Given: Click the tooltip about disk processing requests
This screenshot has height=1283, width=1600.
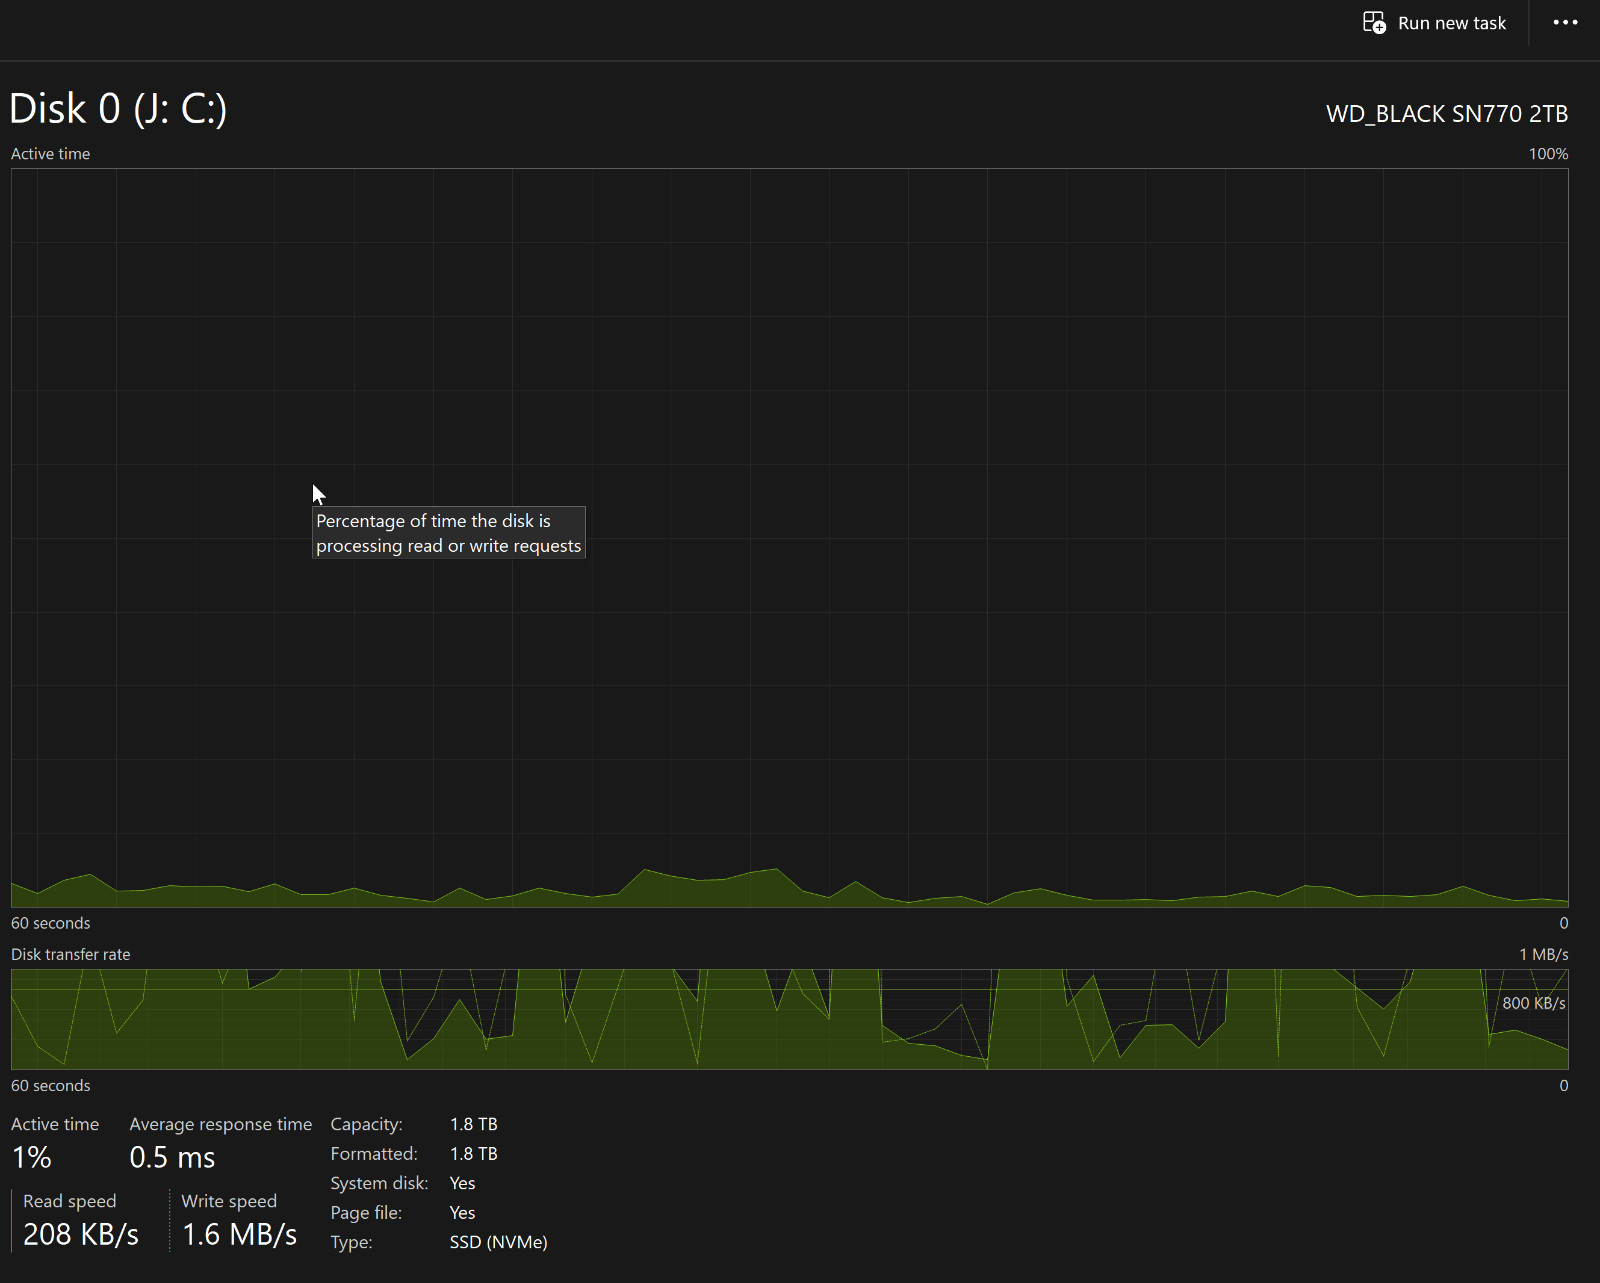Looking at the screenshot, I should pos(448,533).
